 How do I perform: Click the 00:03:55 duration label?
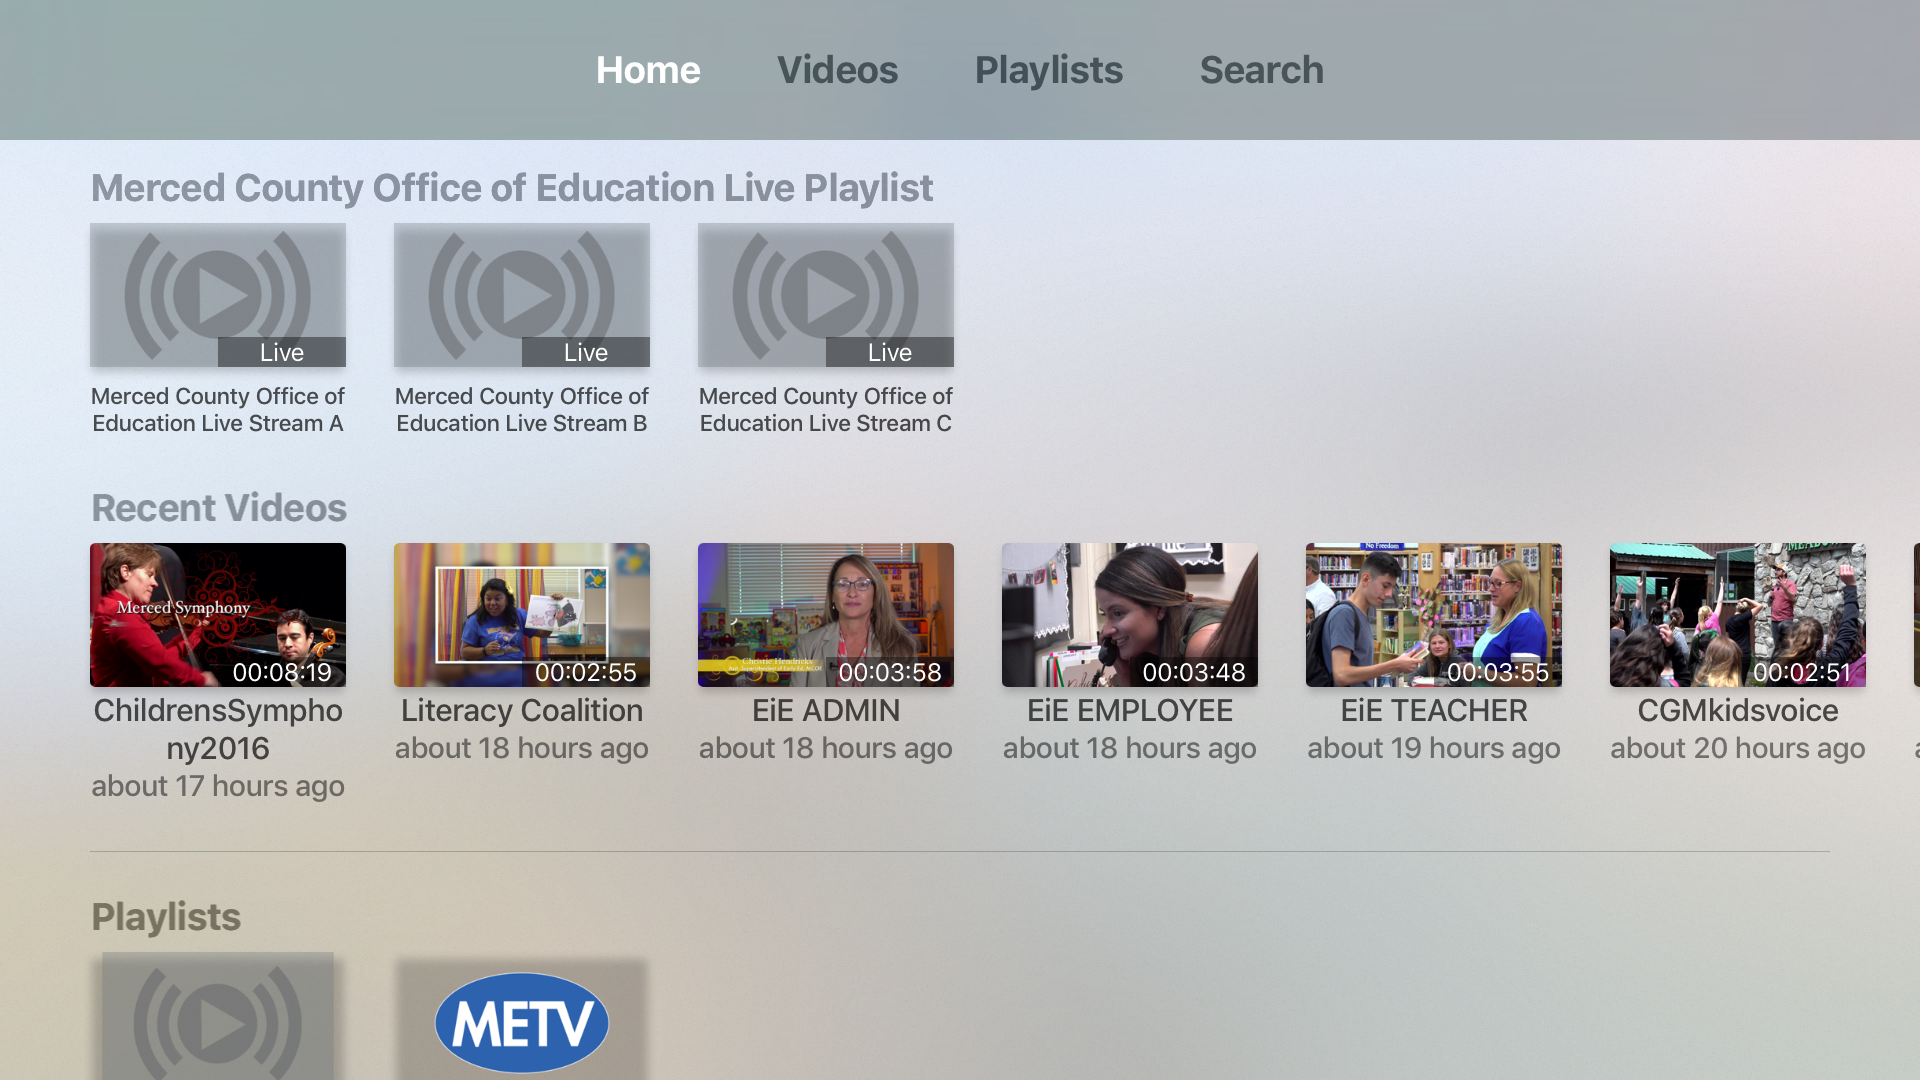pos(1498,672)
